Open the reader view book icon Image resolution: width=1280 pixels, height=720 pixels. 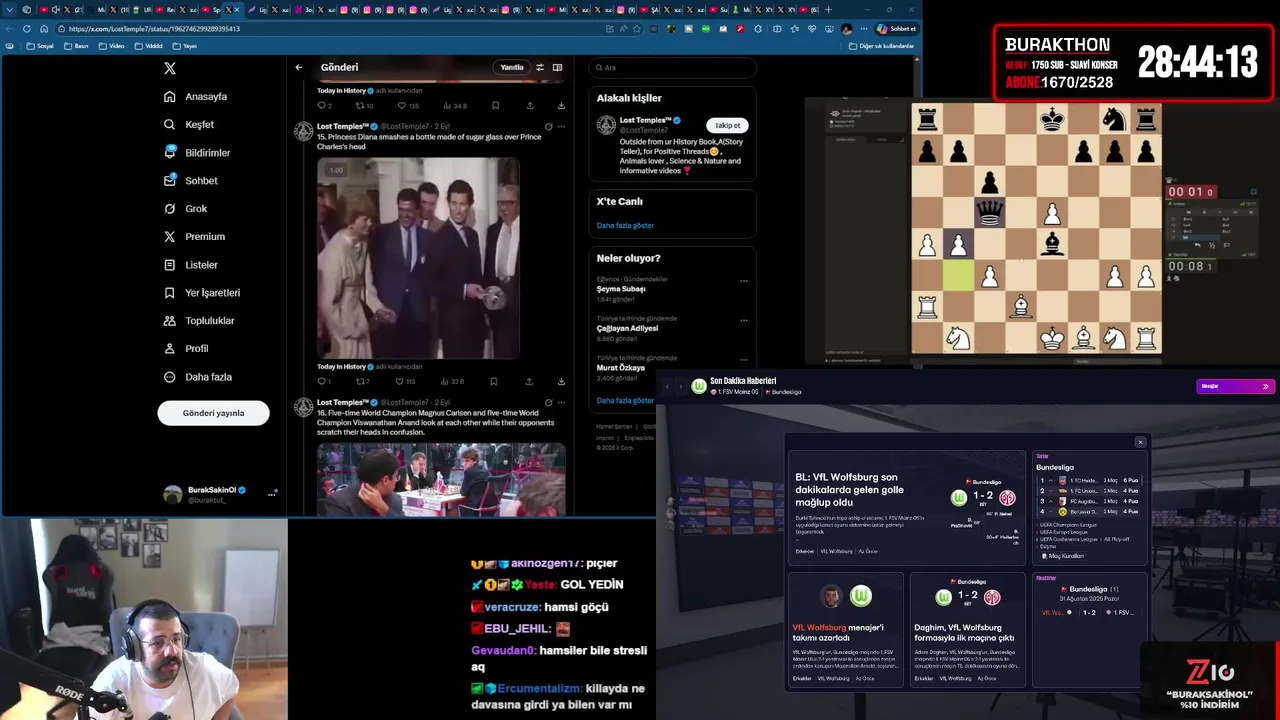[557, 67]
